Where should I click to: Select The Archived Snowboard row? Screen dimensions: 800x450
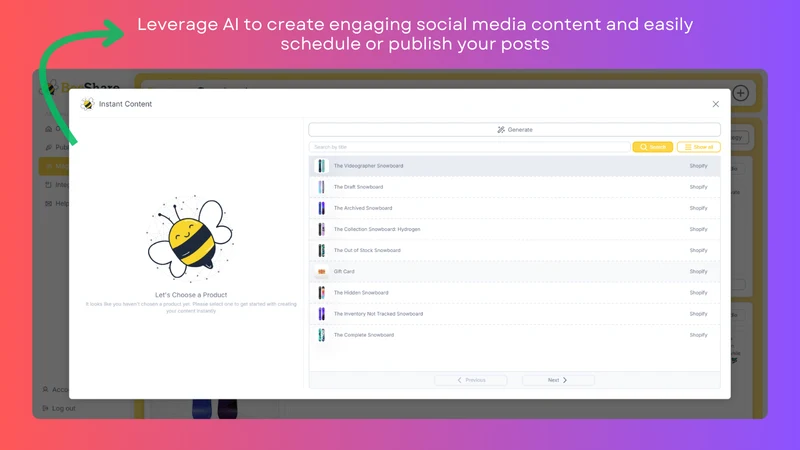514,208
